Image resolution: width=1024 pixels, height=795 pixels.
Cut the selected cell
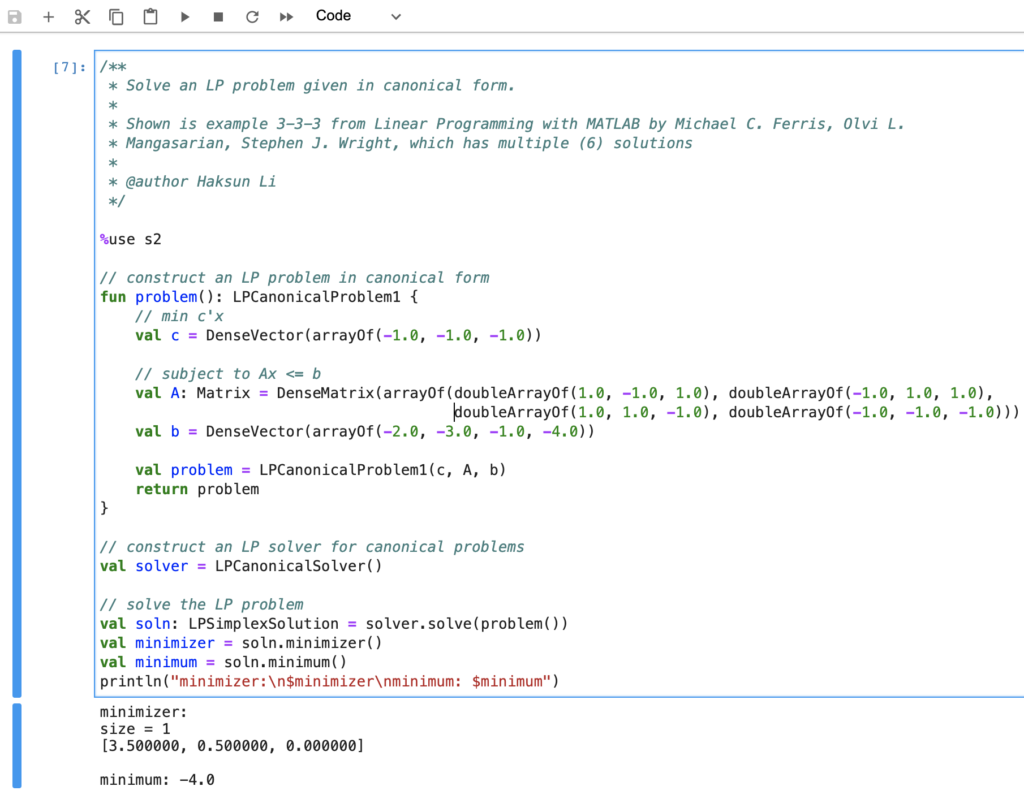coord(82,16)
